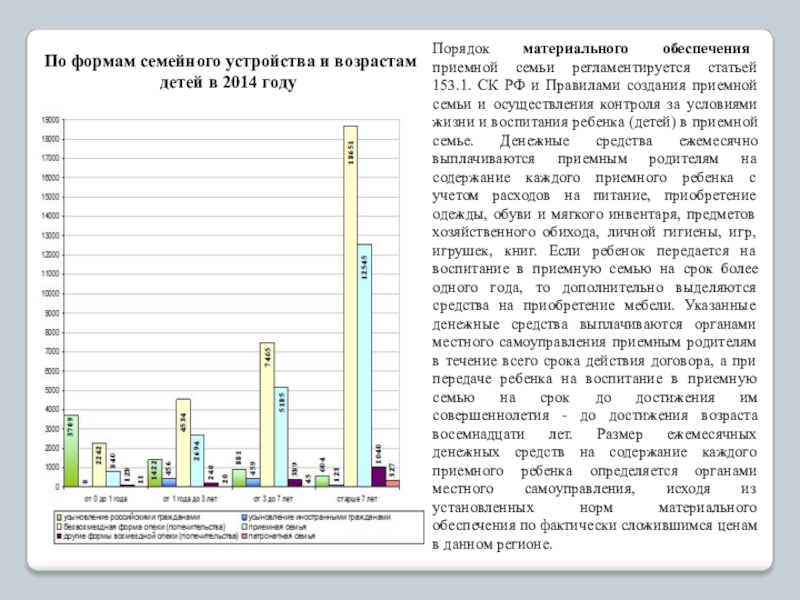The height and width of the screenshot is (600, 800).
Task: Select the purple bar labeled 1040
Action: tap(378, 476)
